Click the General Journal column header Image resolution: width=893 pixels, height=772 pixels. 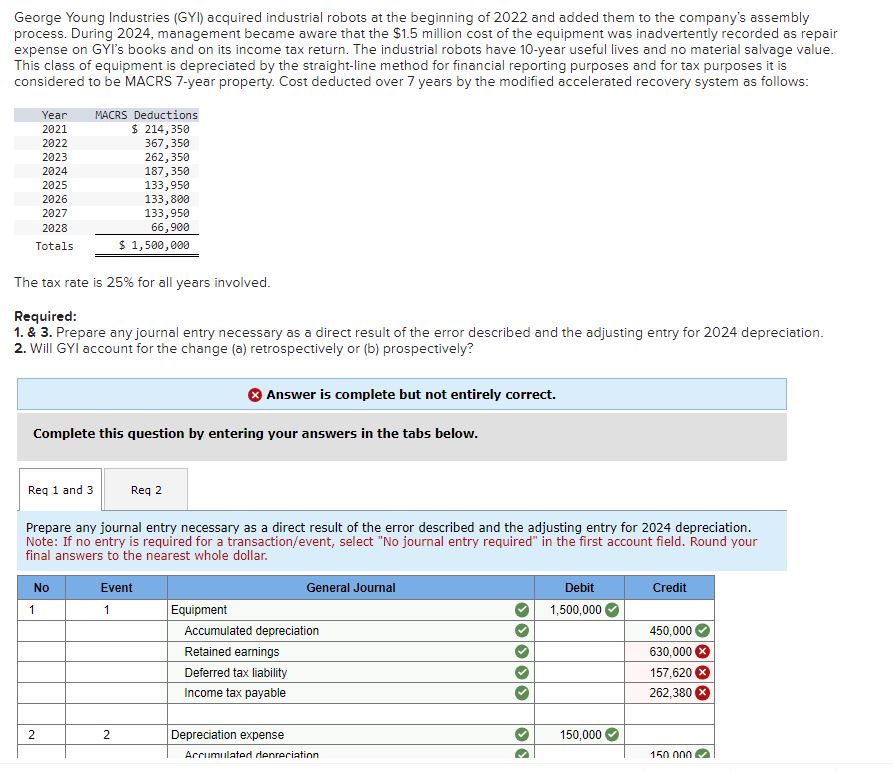point(351,588)
